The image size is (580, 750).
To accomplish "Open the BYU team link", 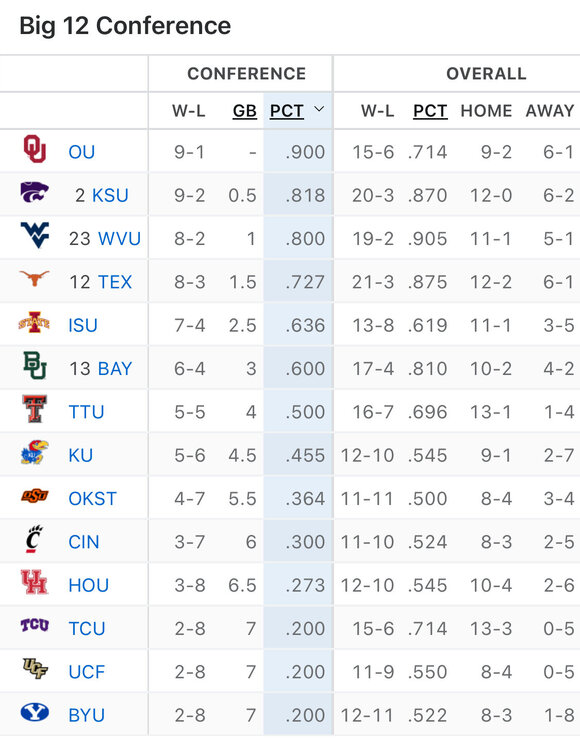I will tap(87, 715).
